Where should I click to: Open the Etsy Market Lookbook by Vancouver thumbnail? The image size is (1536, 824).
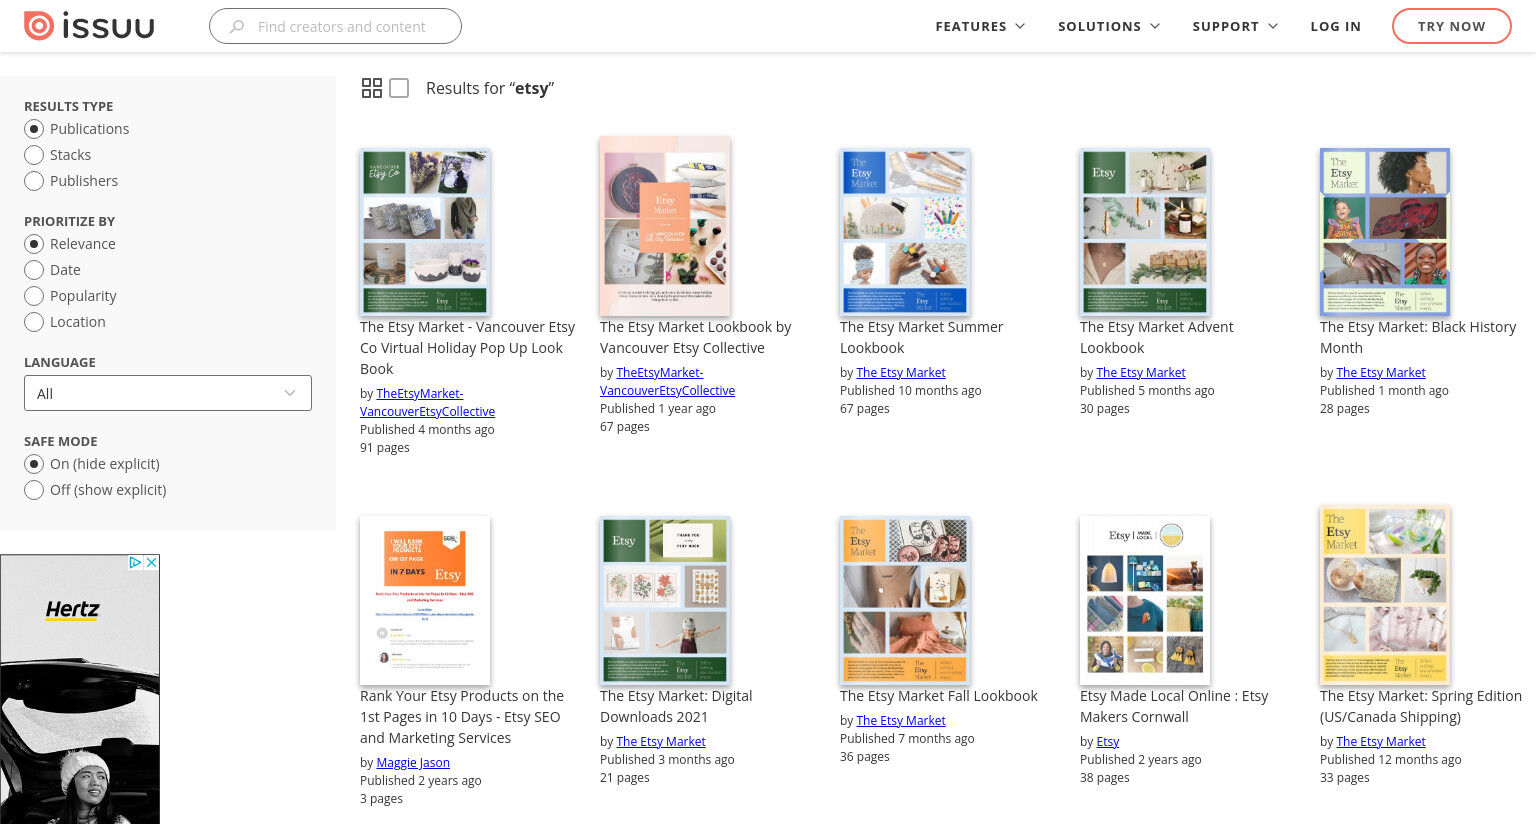pyautogui.click(x=665, y=226)
